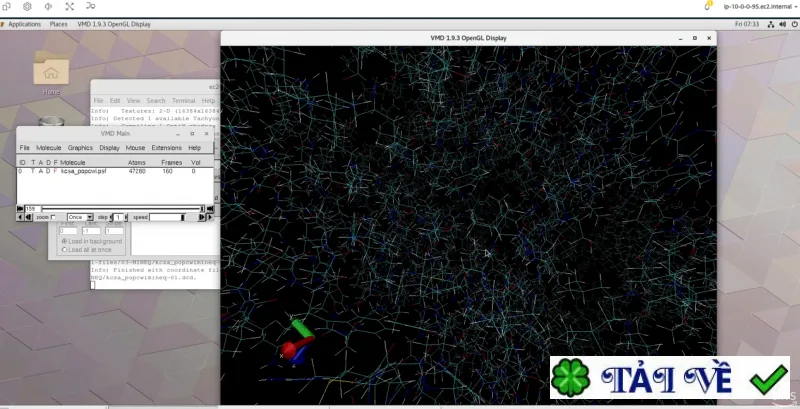800x409 pixels.
Task: Toggle the red F (fixed) flag of kcsa_popcwi.psf
Action: (55, 171)
